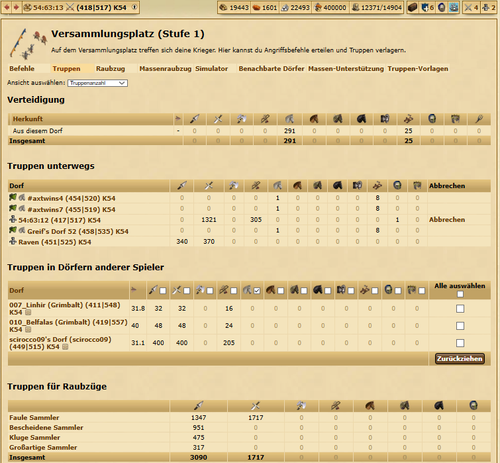The width and height of the screenshot is (500, 463).
Task: Click Aus diesem Dorf row label
Action: point(37,131)
